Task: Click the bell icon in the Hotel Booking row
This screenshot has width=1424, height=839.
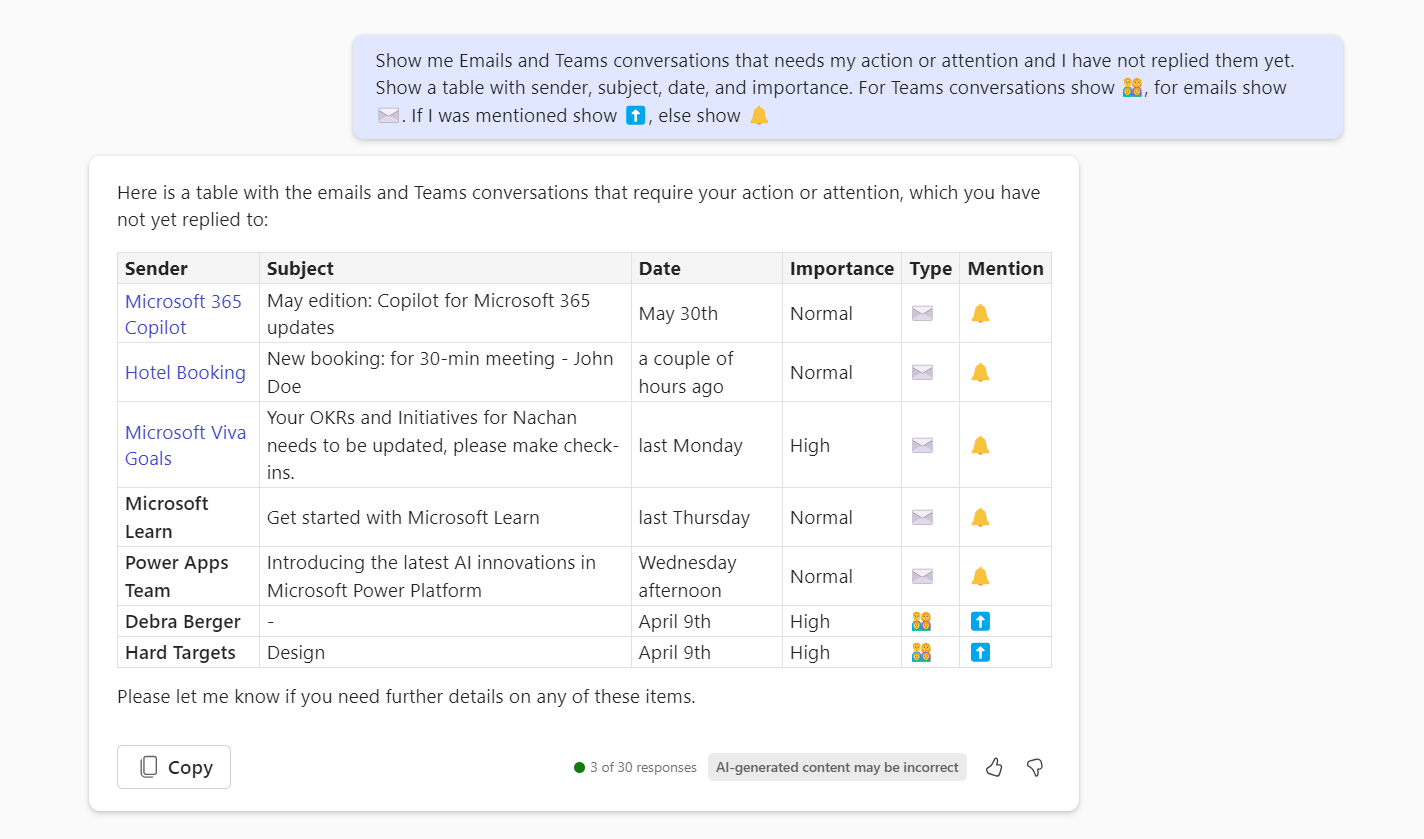Action: 980,373
